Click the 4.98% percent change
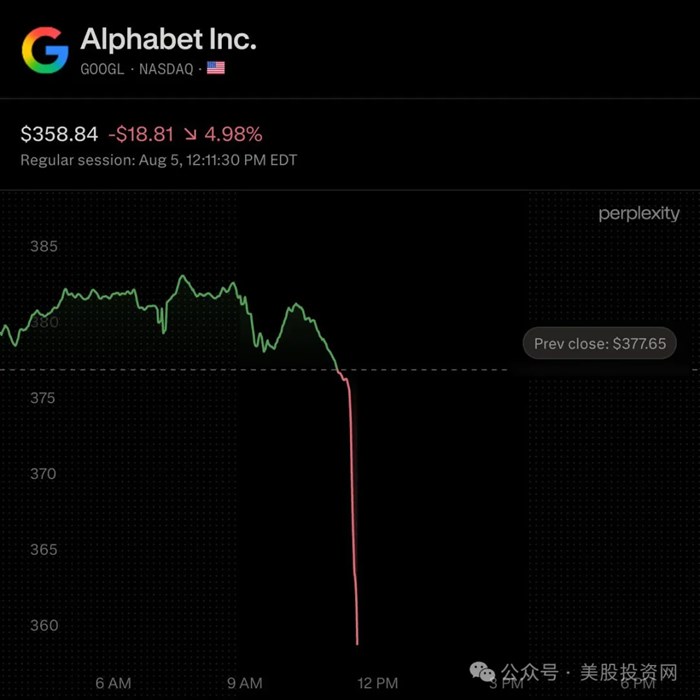Viewport: 700px width, 700px height. pyautogui.click(x=233, y=134)
